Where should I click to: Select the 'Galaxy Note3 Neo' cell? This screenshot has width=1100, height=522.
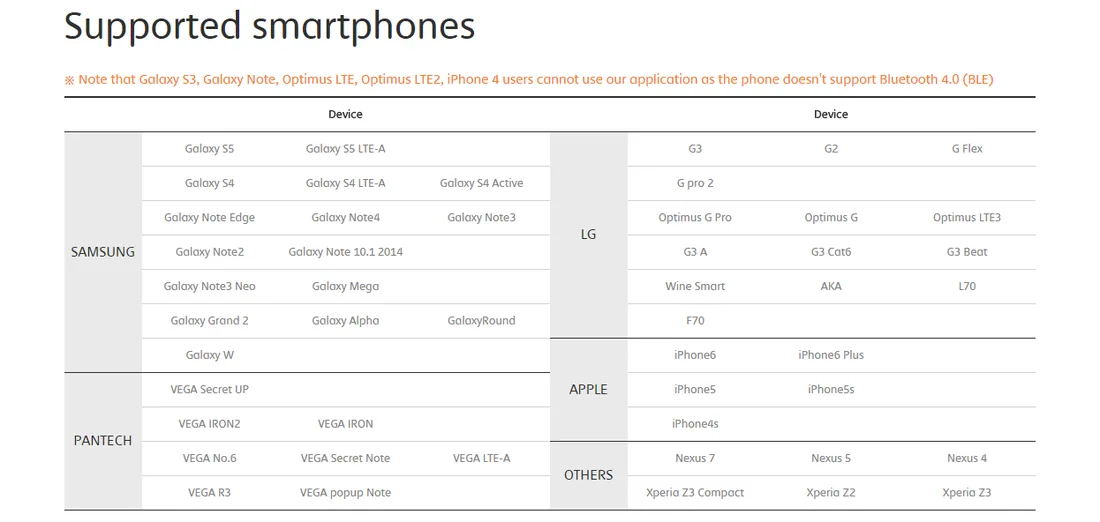pyautogui.click(x=210, y=286)
